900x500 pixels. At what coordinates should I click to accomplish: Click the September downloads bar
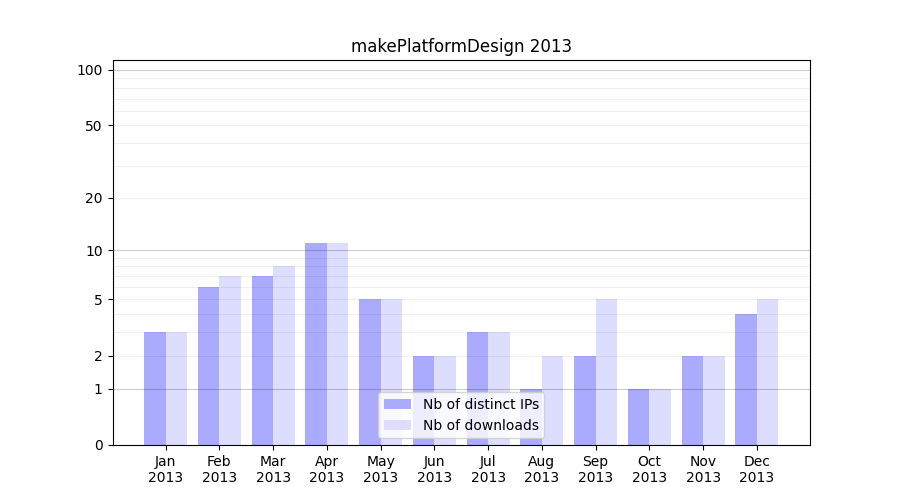606,371
